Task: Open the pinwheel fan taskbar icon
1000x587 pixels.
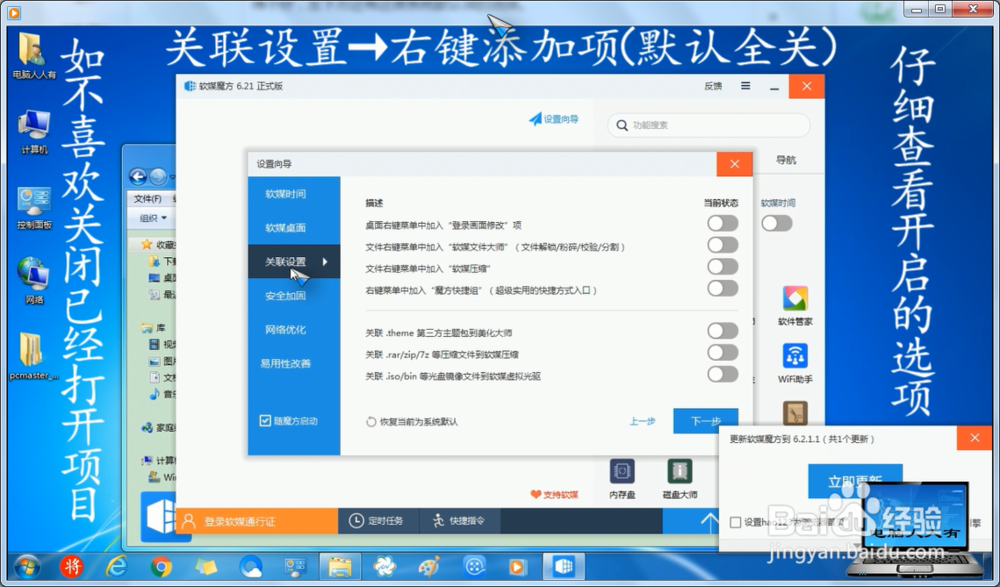Action: 385,567
